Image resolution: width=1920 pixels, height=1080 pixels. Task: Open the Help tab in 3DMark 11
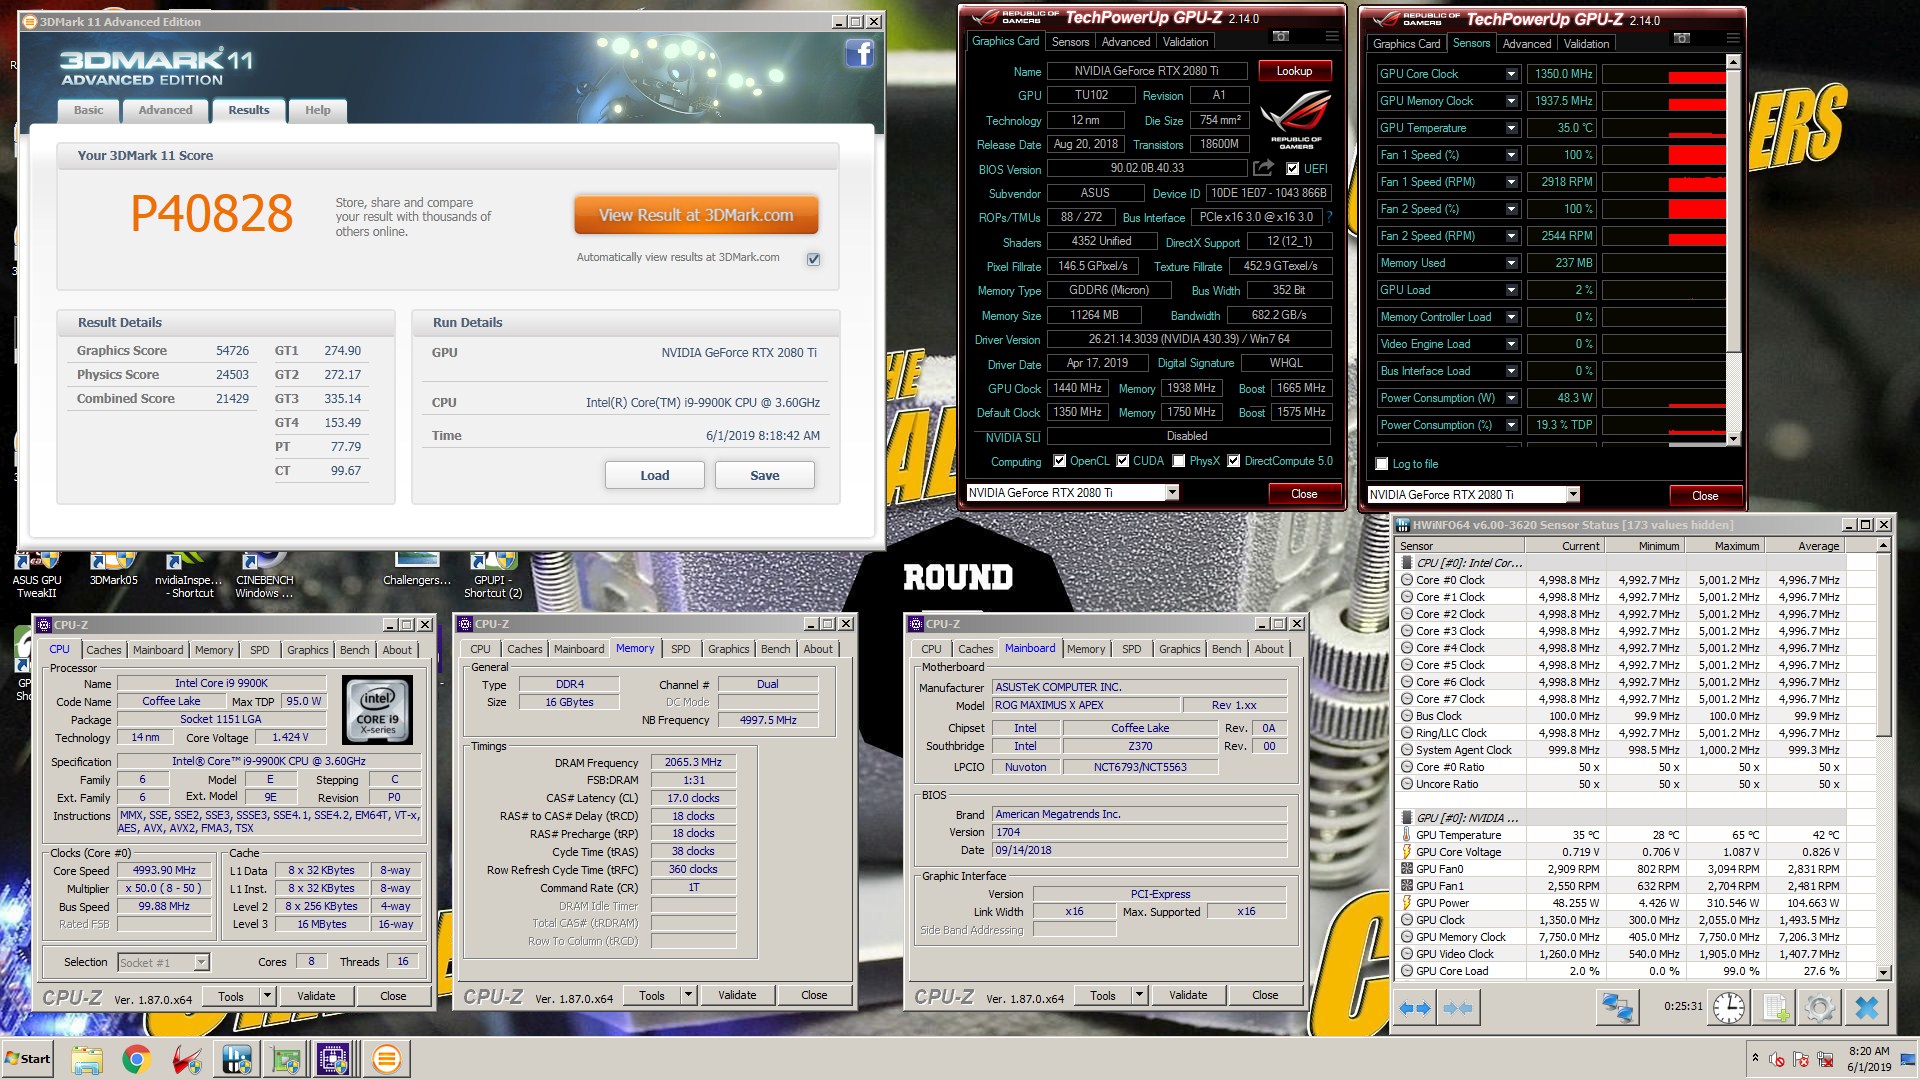[318, 110]
